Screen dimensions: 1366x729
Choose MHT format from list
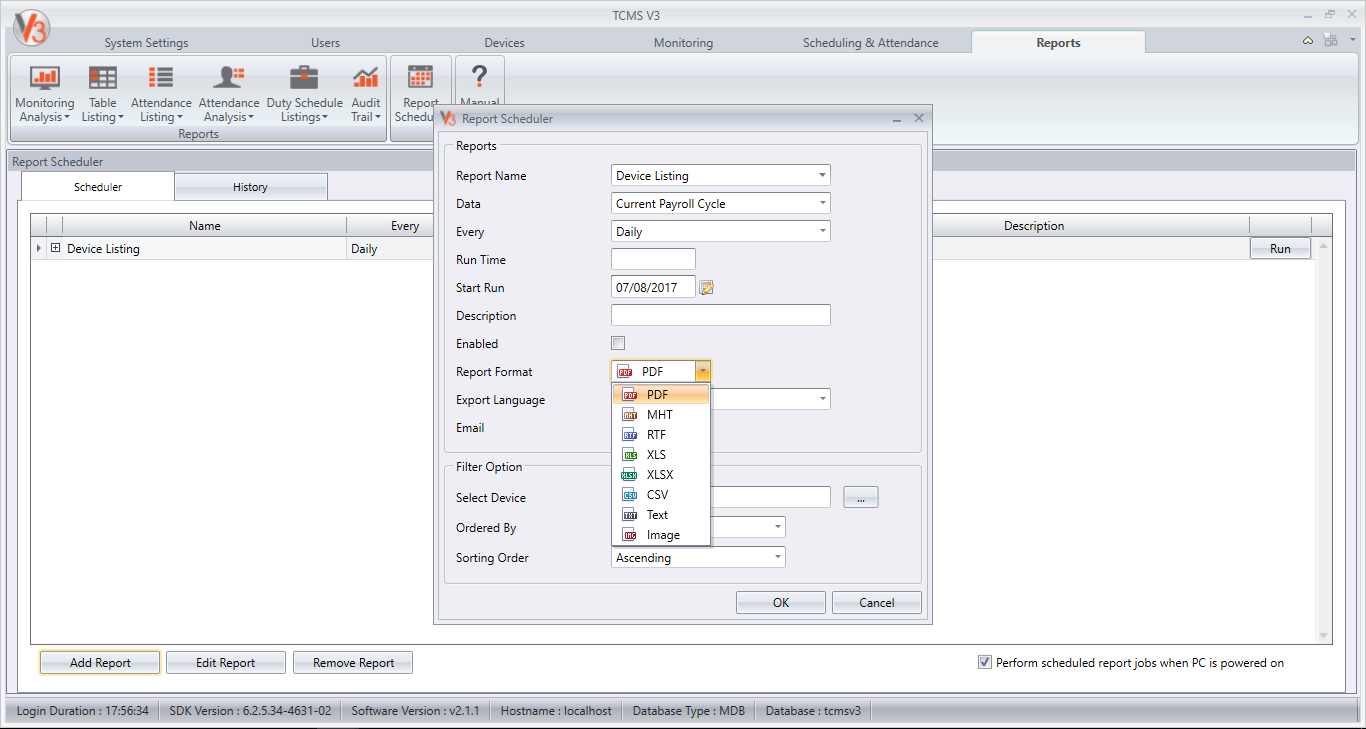click(661, 415)
